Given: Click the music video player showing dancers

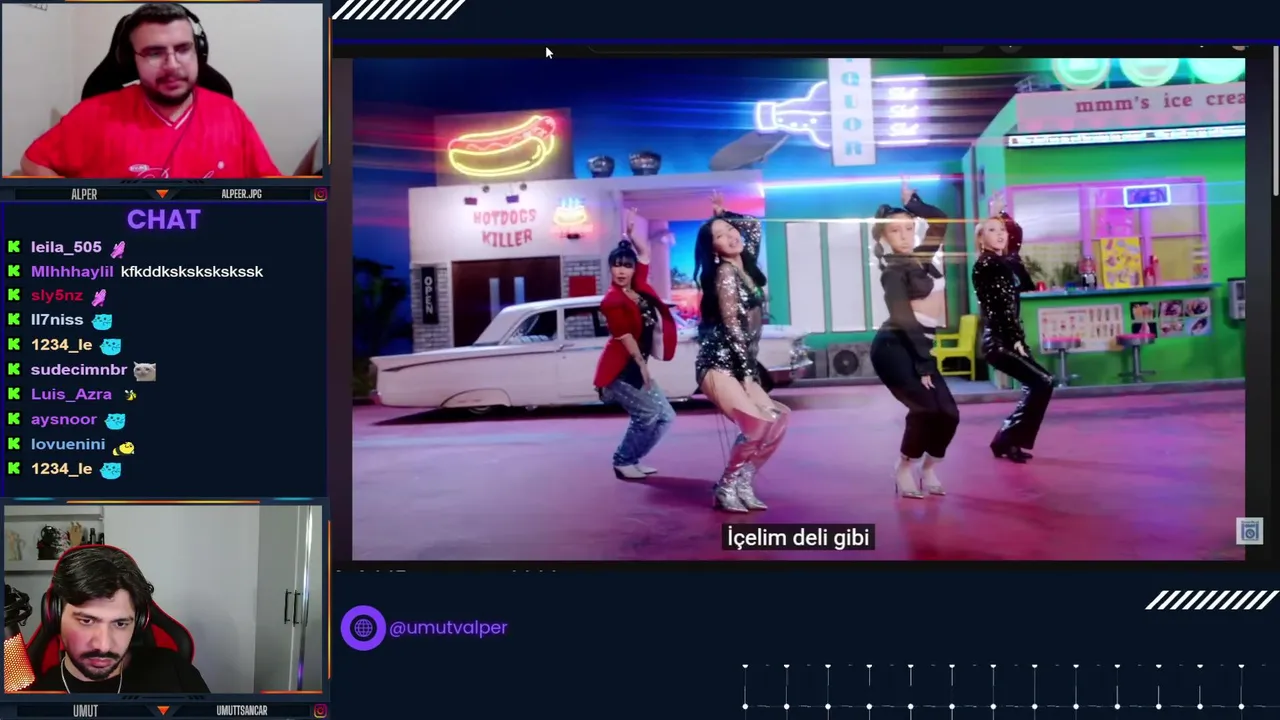Looking at the screenshot, I should (798, 309).
